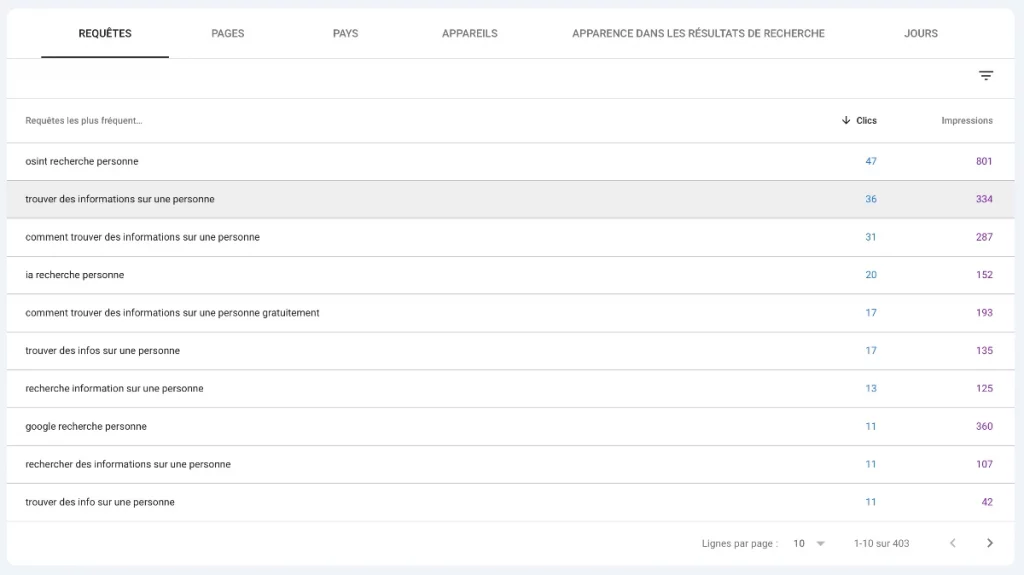Expand the rows per page dropdown

tap(809, 543)
